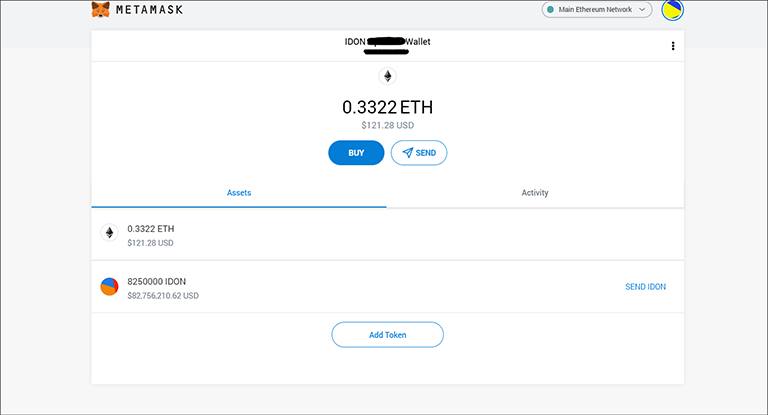Open the Main Ethereum Network dropdown

[597, 9]
